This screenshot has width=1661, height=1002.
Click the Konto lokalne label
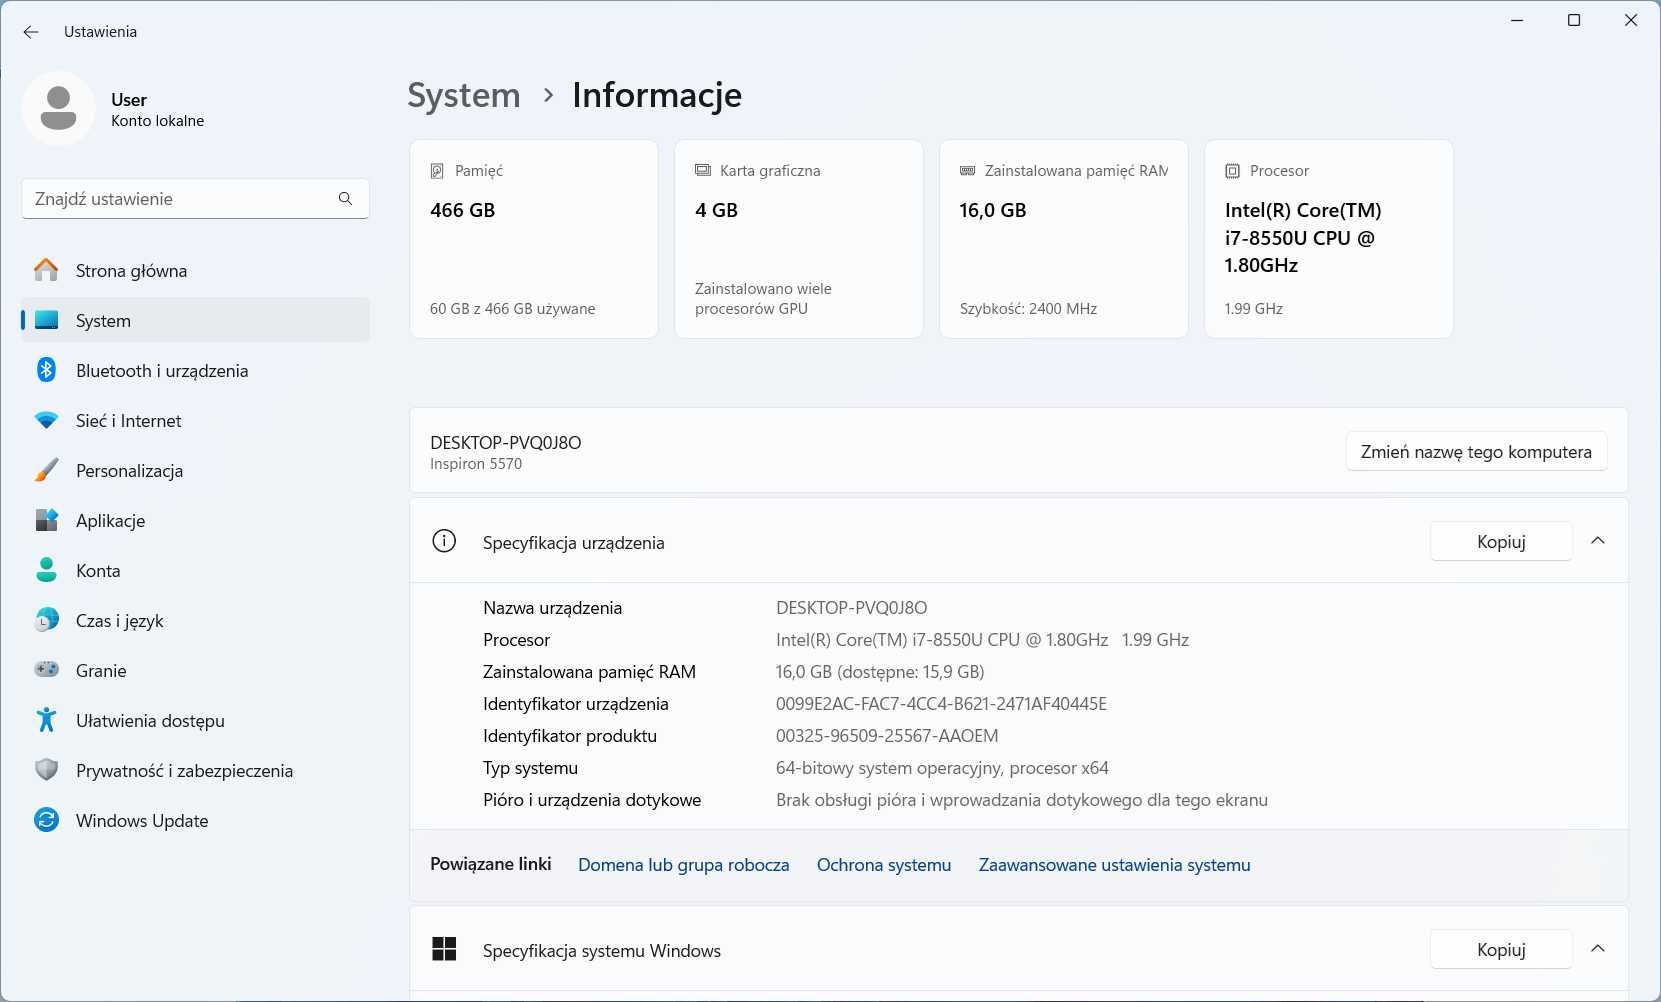pyautogui.click(x=158, y=121)
